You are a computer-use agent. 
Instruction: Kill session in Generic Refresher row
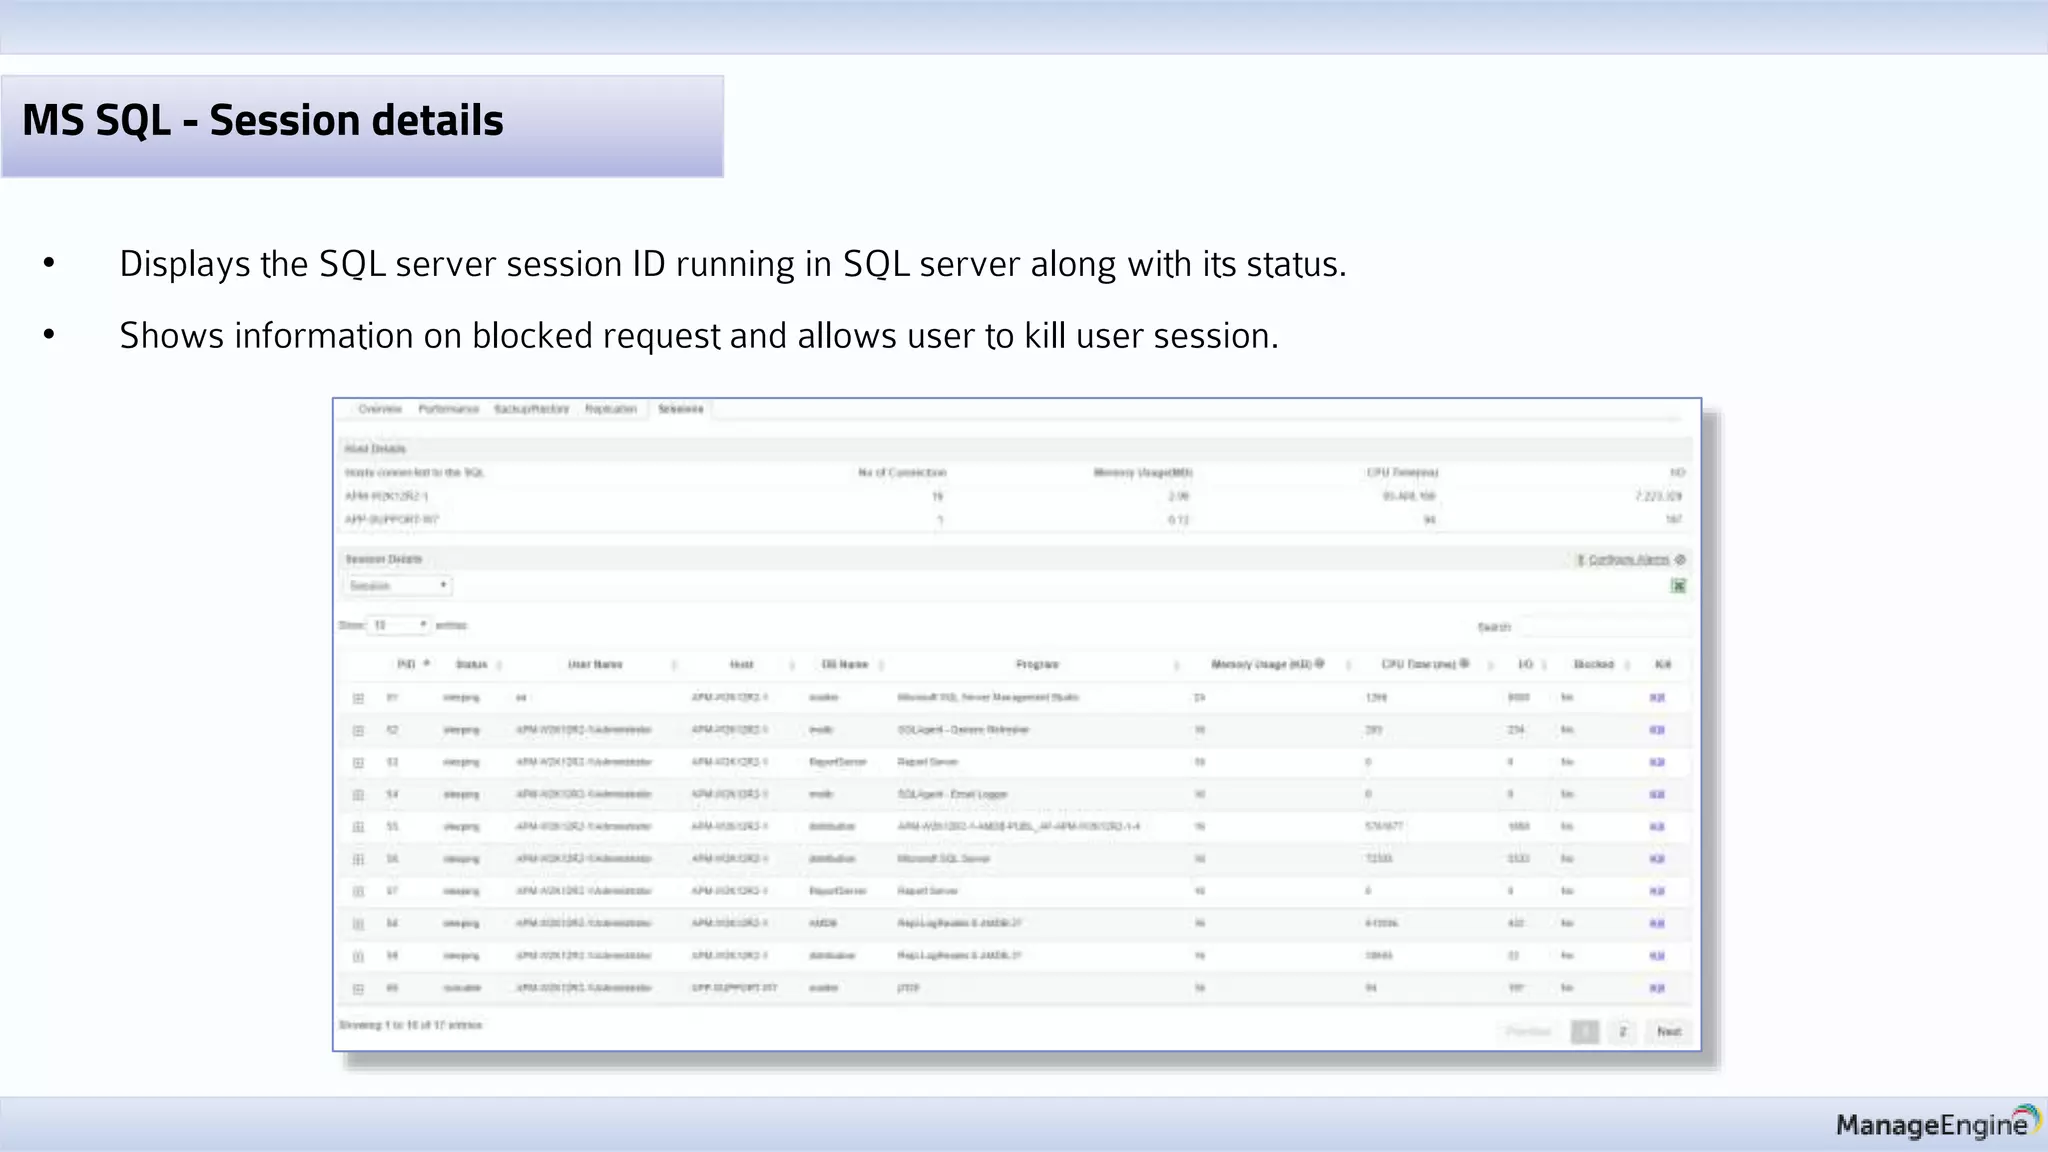tap(1657, 730)
